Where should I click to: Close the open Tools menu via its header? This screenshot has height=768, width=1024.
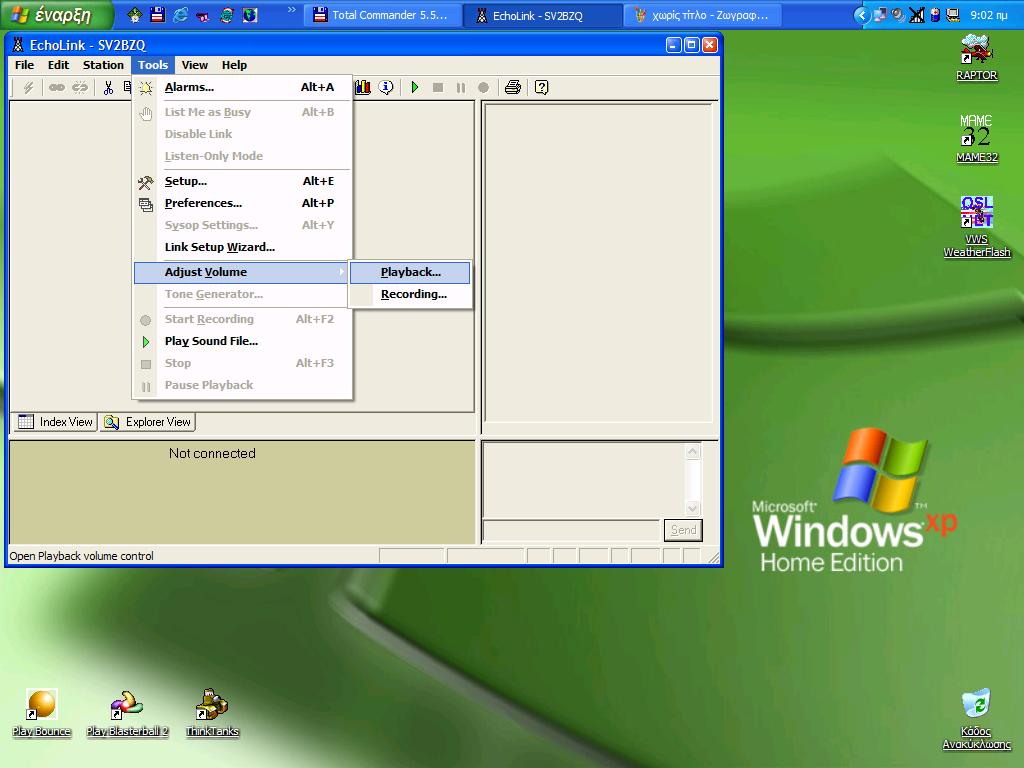pyautogui.click(x=153, y=65)
